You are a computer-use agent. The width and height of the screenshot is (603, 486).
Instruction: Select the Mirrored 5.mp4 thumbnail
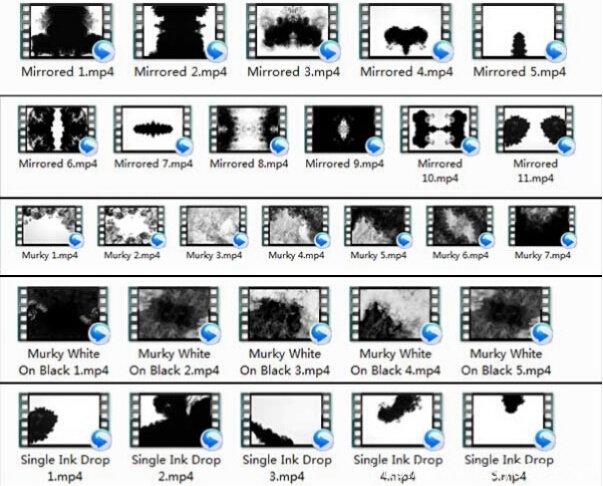pyautogui.click(x=518, y=32)
